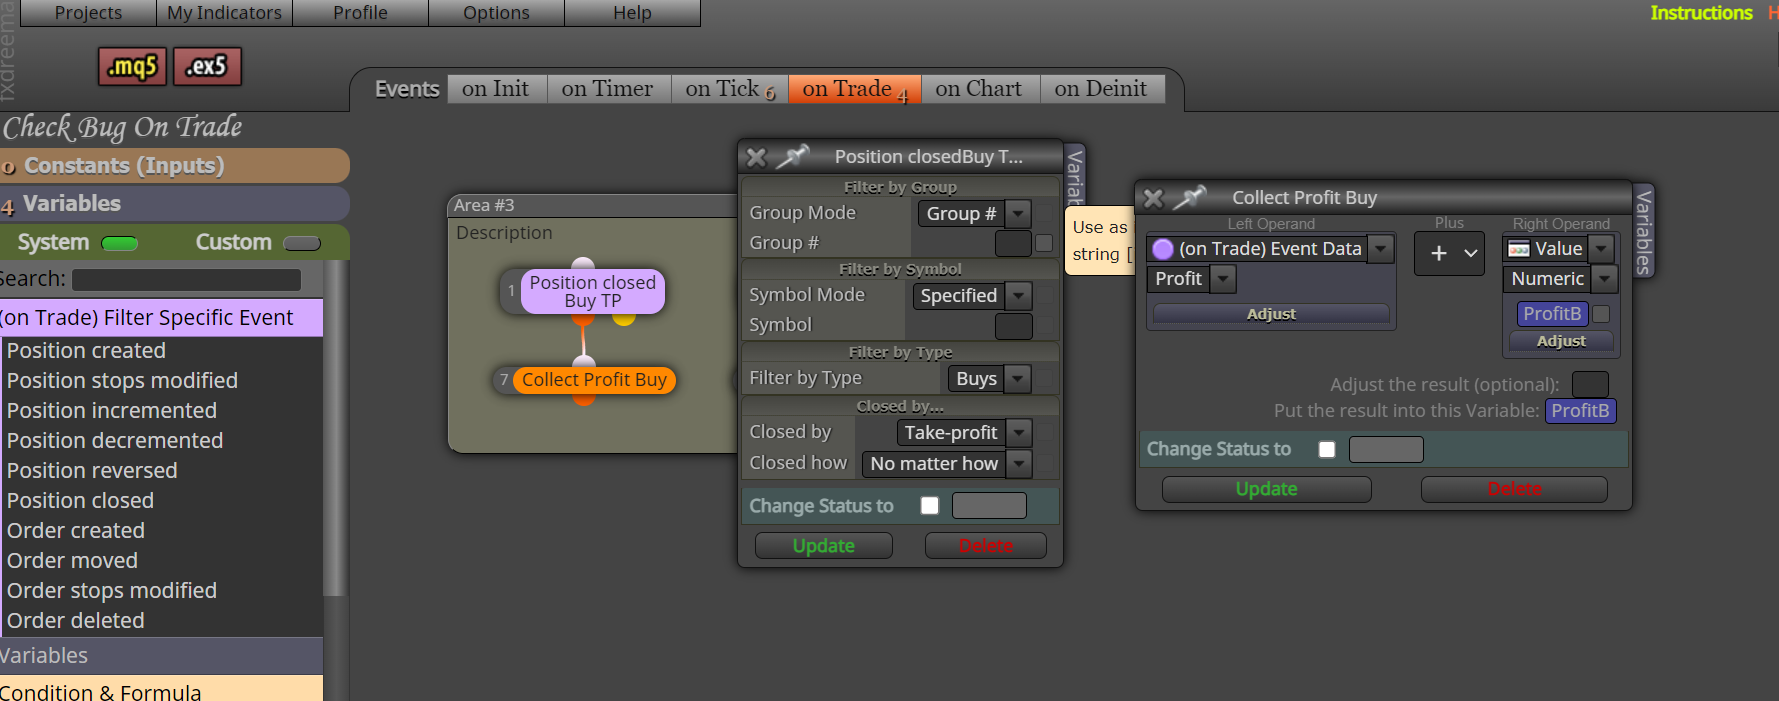Open the Profile menu
This screenshot has width=1779, height=701.
[x=360, y=13]
